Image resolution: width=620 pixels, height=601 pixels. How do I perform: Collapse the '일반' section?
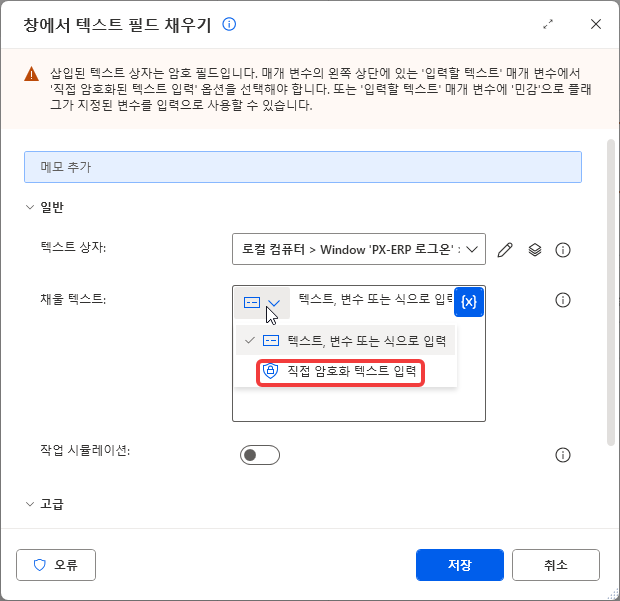30,207
